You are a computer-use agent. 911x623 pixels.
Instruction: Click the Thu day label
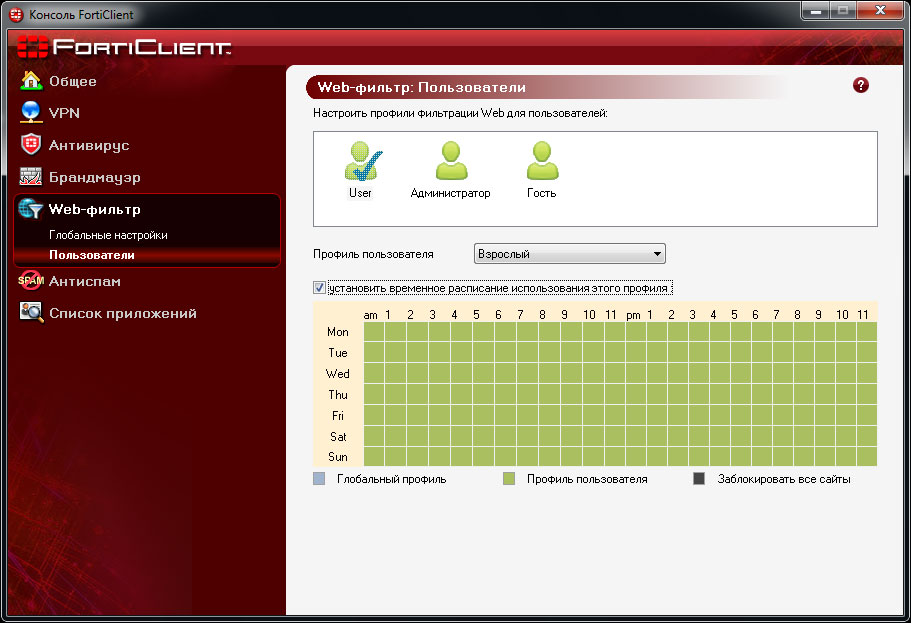tap(338, 395)
